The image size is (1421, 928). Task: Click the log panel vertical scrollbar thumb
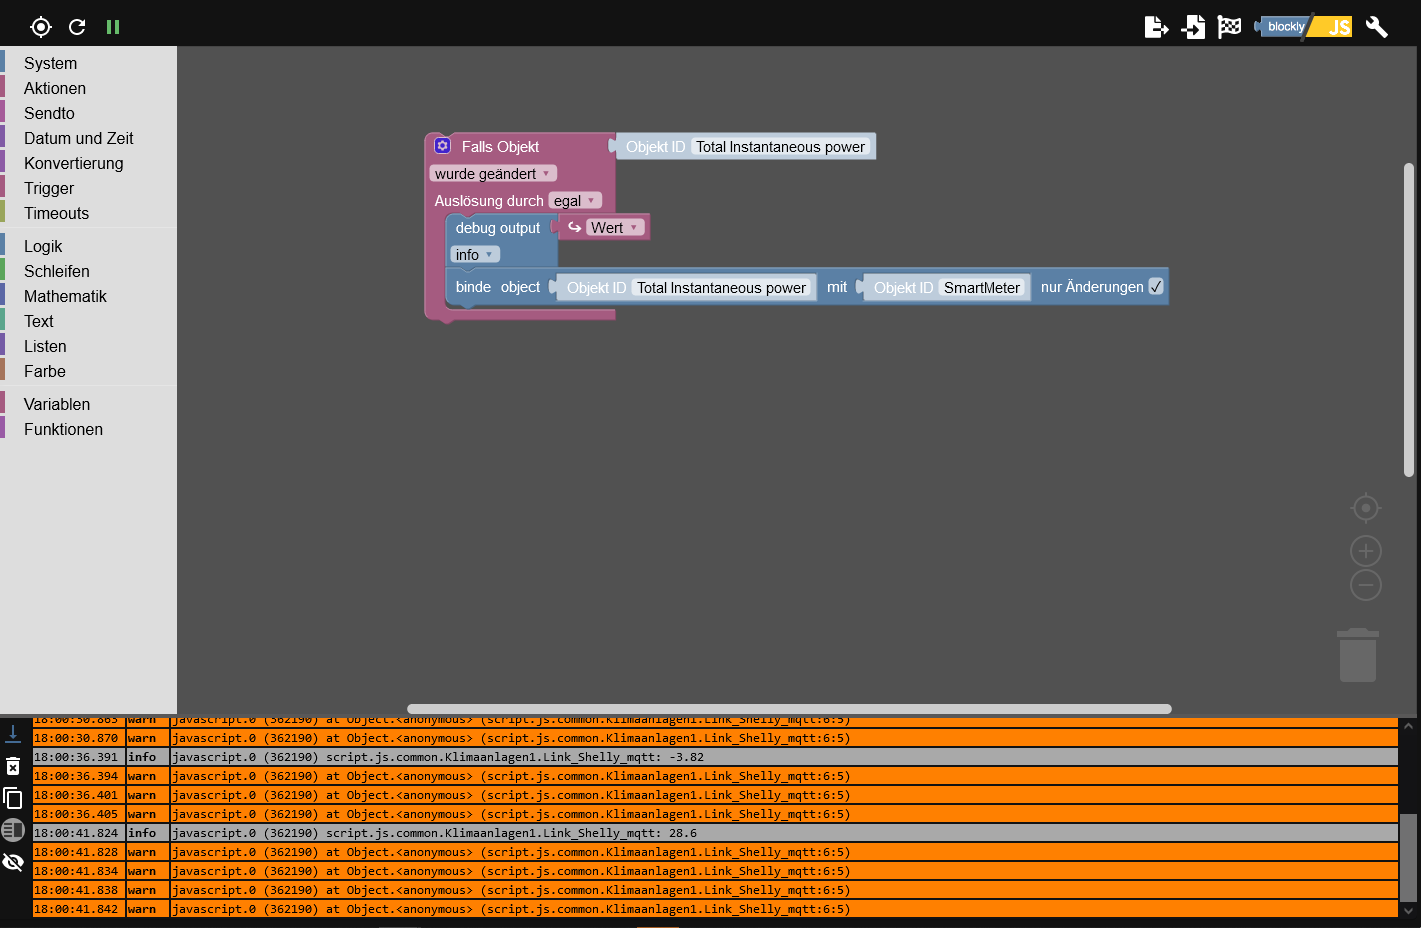pyautogui.click(x=1408, y=856)
